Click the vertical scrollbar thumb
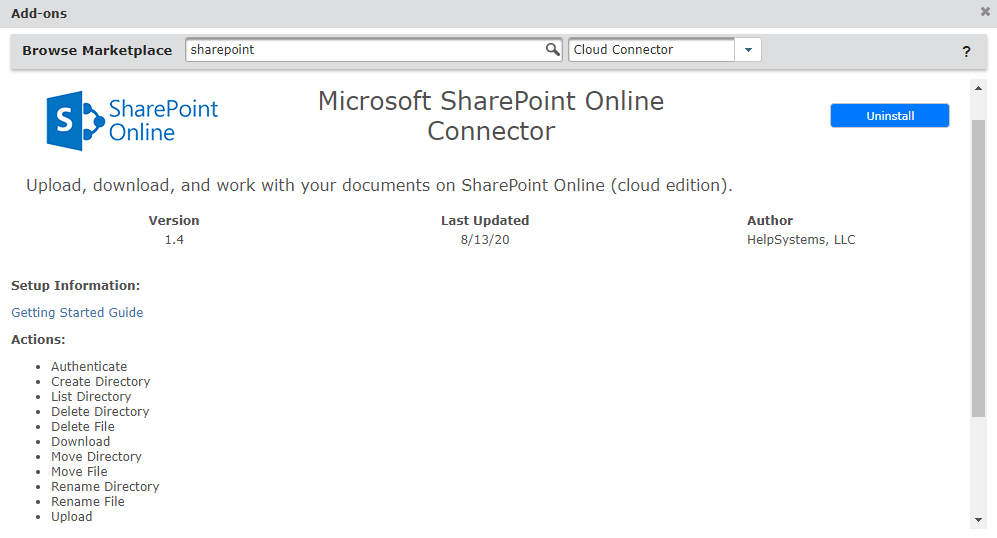This screenshot has height=538, width=997. point(978,267)
